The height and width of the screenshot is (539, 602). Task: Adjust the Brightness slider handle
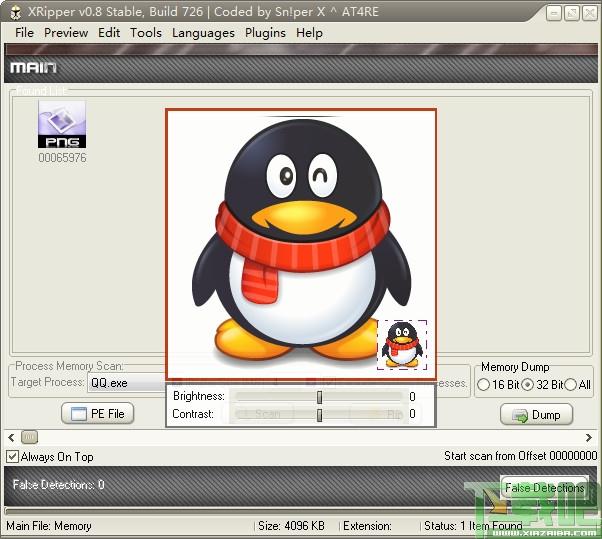tap(319, 397)
